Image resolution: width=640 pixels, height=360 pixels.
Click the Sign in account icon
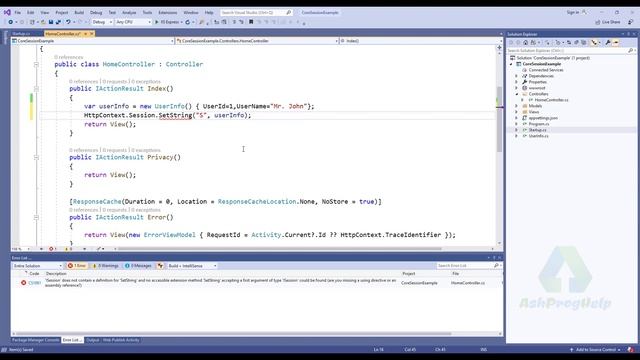[x=584, y=12]
